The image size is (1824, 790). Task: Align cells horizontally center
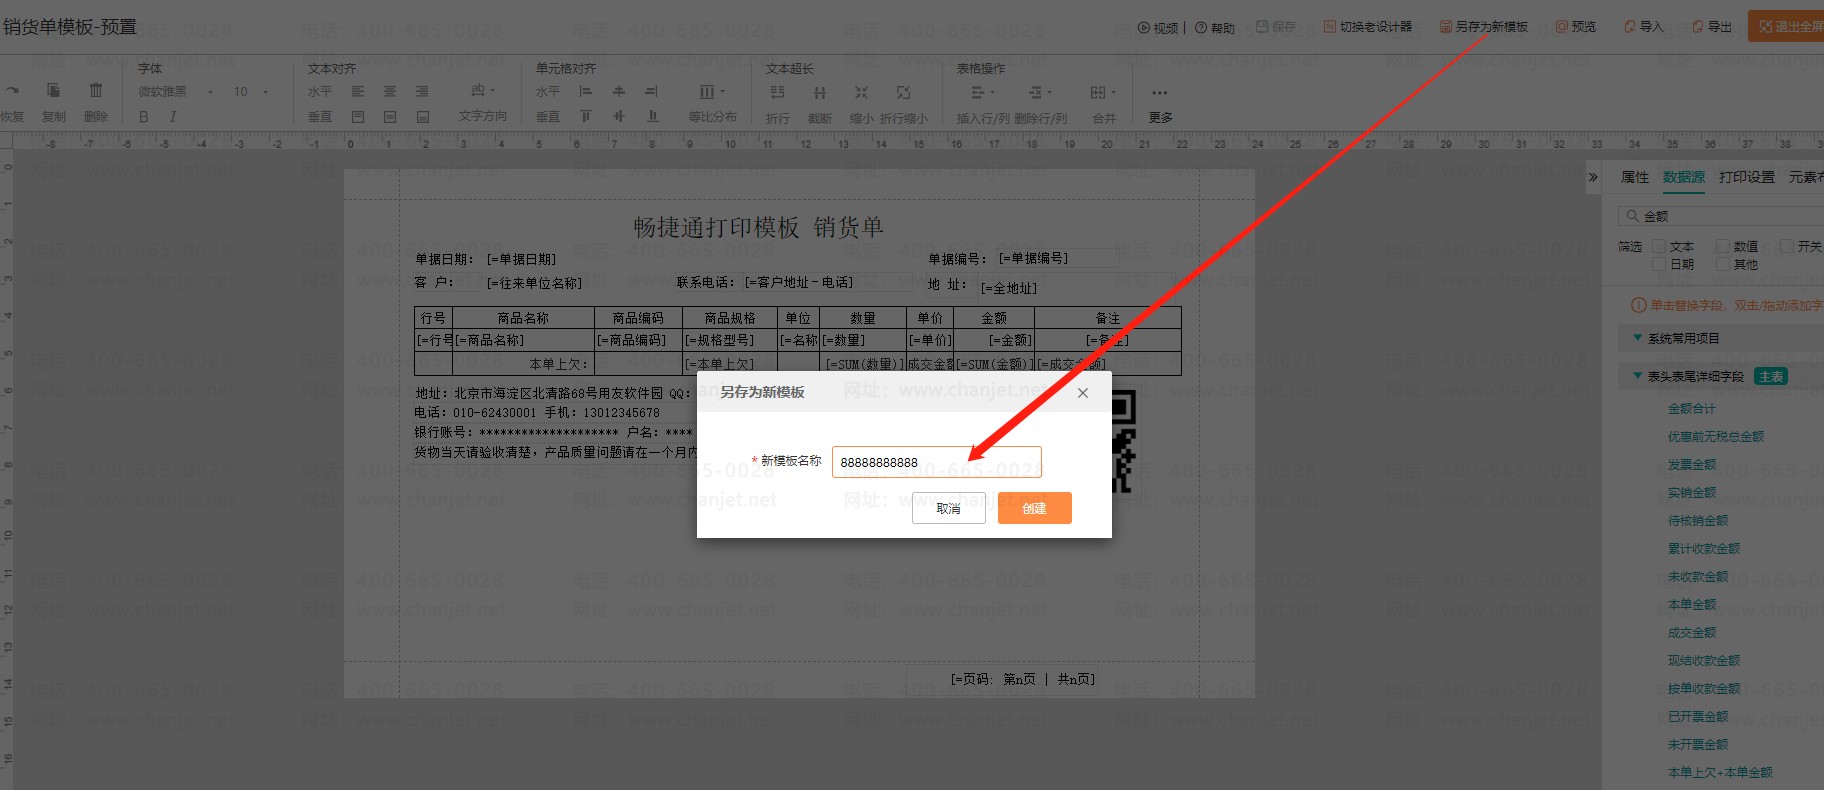(x=619, y=91)
